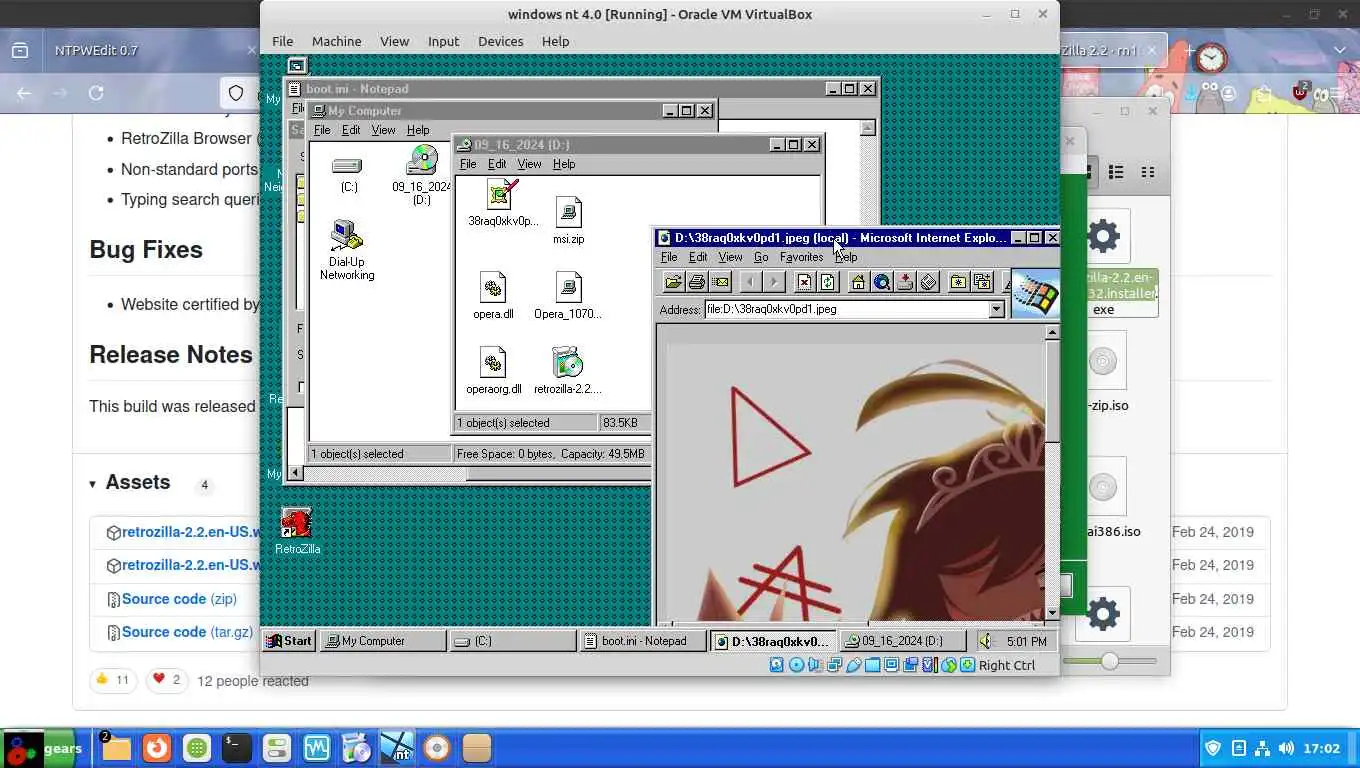Click the Linux volume icon in system tray
Viewport: 1360px width, 768px height.
1285,748
